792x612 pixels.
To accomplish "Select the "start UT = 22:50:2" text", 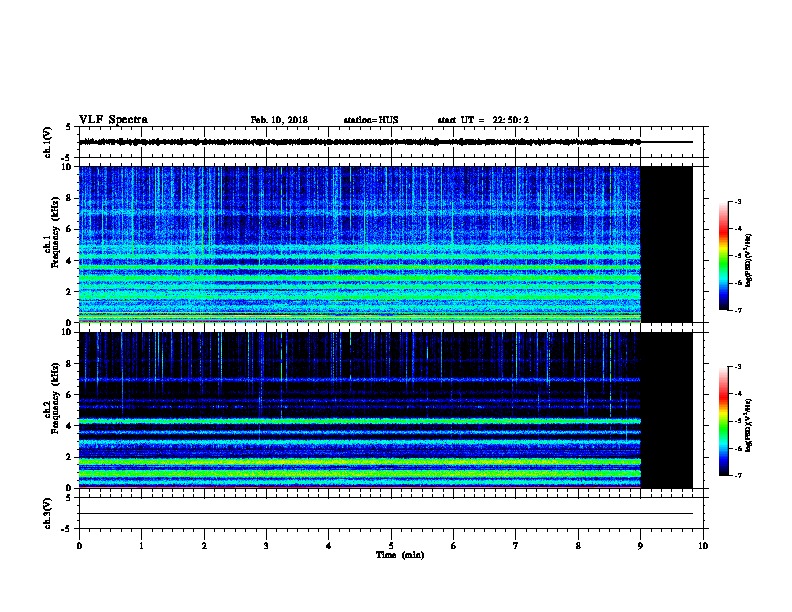I will [483, 120].
